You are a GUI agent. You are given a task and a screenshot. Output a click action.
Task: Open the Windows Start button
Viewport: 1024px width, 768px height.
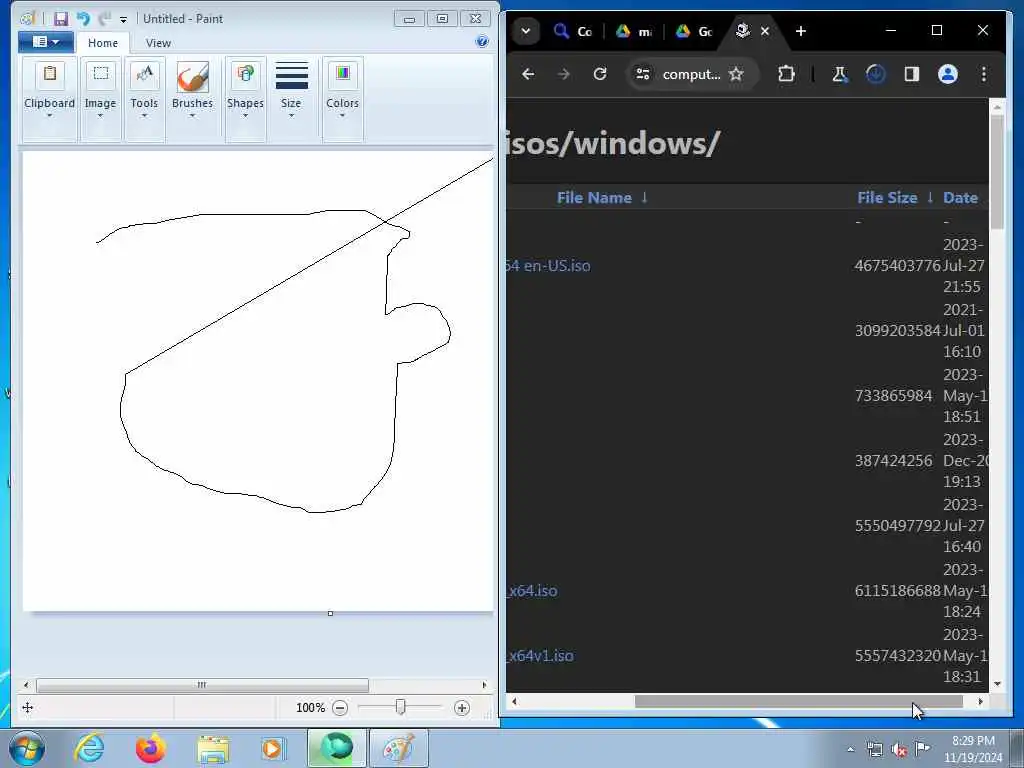(27, 748)
